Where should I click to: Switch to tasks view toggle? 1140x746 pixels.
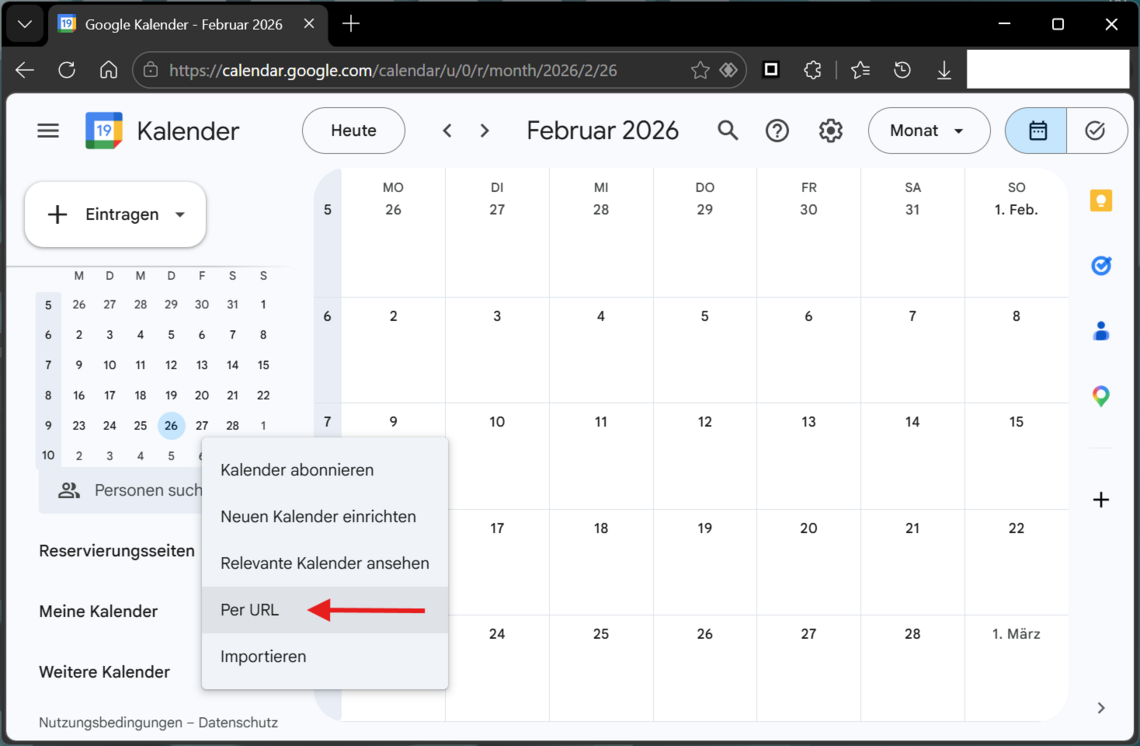coord(1095,131)
